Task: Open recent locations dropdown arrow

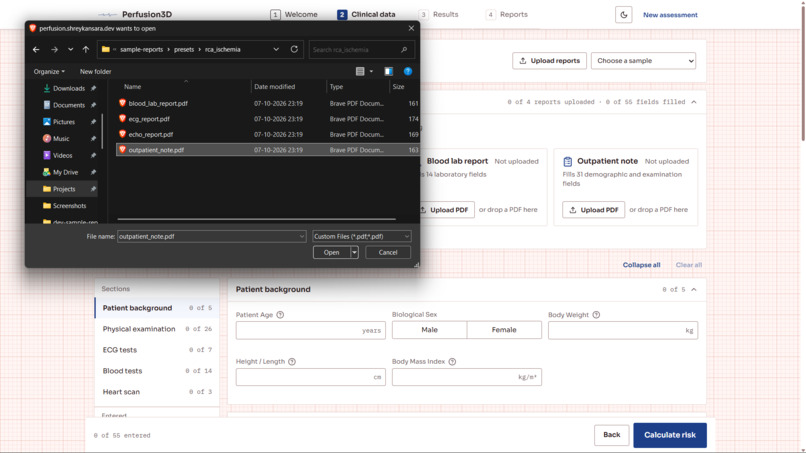Action: point(70,50)
